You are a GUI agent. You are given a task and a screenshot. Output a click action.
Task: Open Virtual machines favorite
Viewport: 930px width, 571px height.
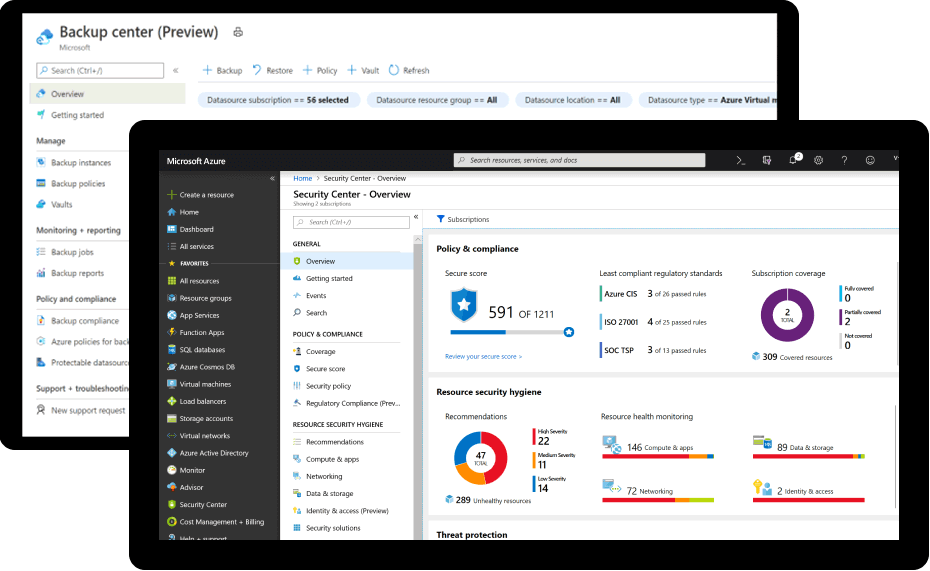pyautogui.click(x=199, y=384)
